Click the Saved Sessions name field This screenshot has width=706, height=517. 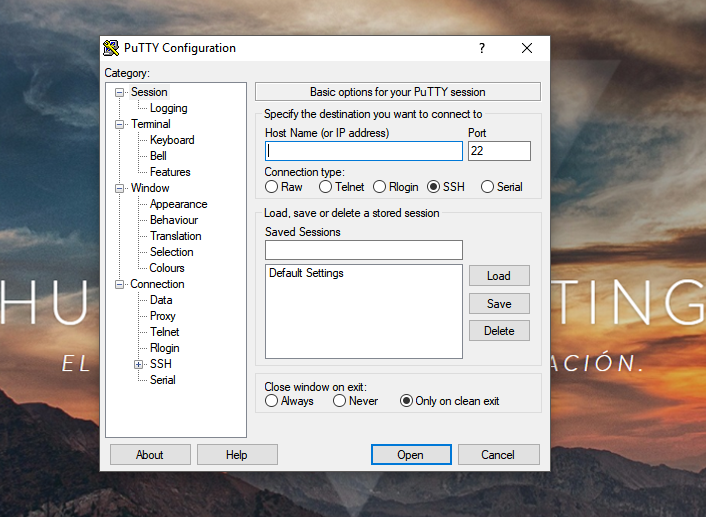pyautogui.click(x=364, y=250)
